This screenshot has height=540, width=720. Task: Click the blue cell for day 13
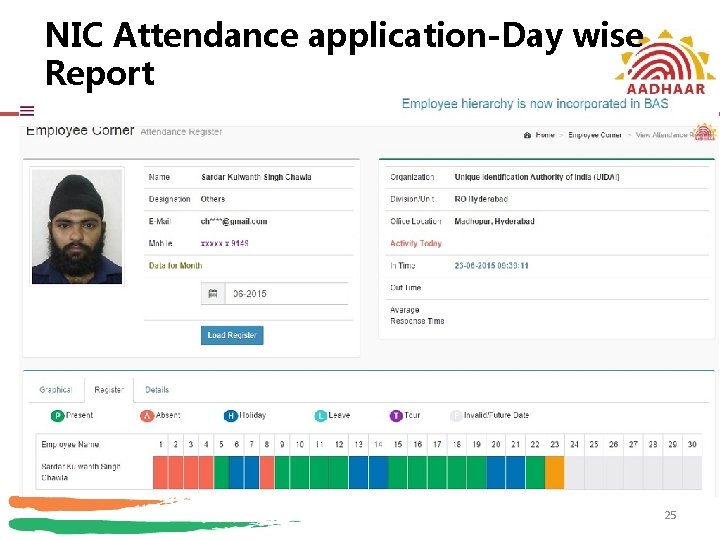pos(358,472)
